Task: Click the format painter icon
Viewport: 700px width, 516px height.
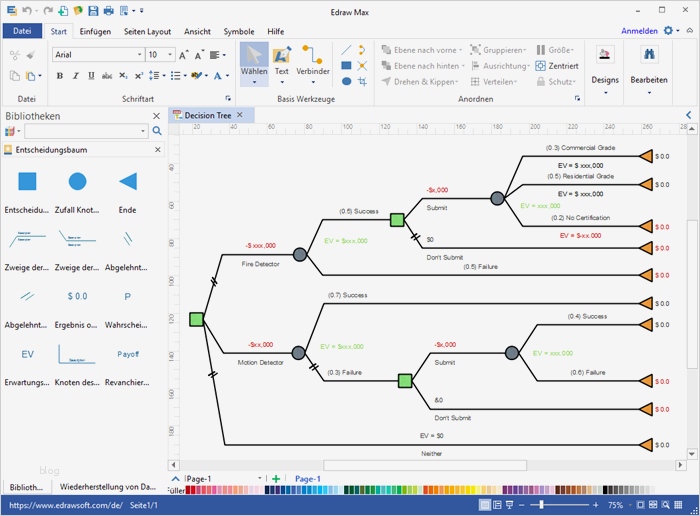Action: click(30, 55)
